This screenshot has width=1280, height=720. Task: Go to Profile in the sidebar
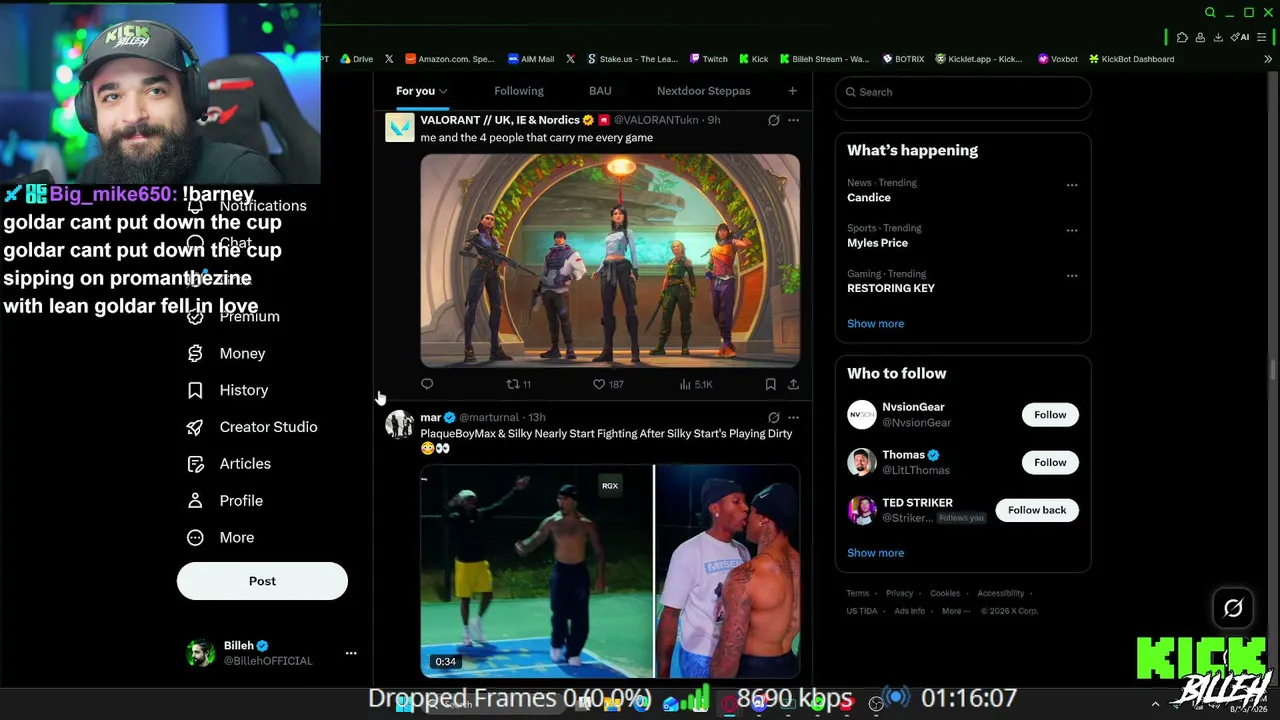[225, 501]
